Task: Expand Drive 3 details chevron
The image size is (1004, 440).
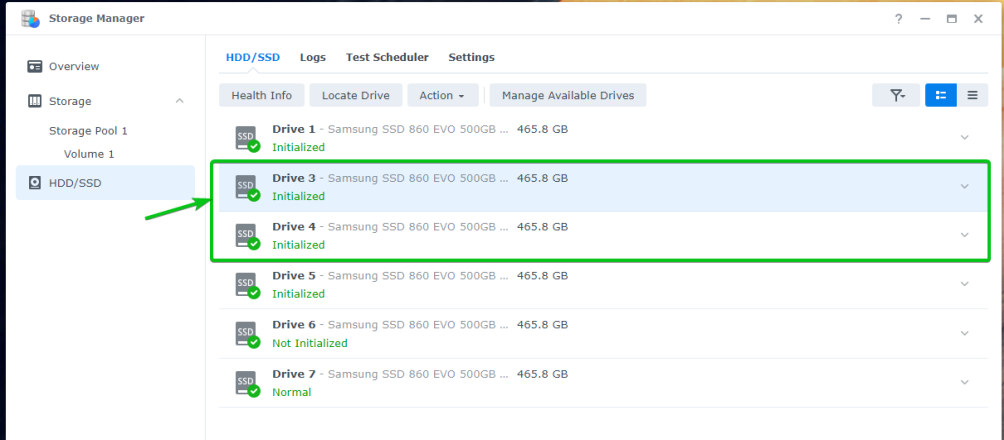Action: [x=965, y=186]
